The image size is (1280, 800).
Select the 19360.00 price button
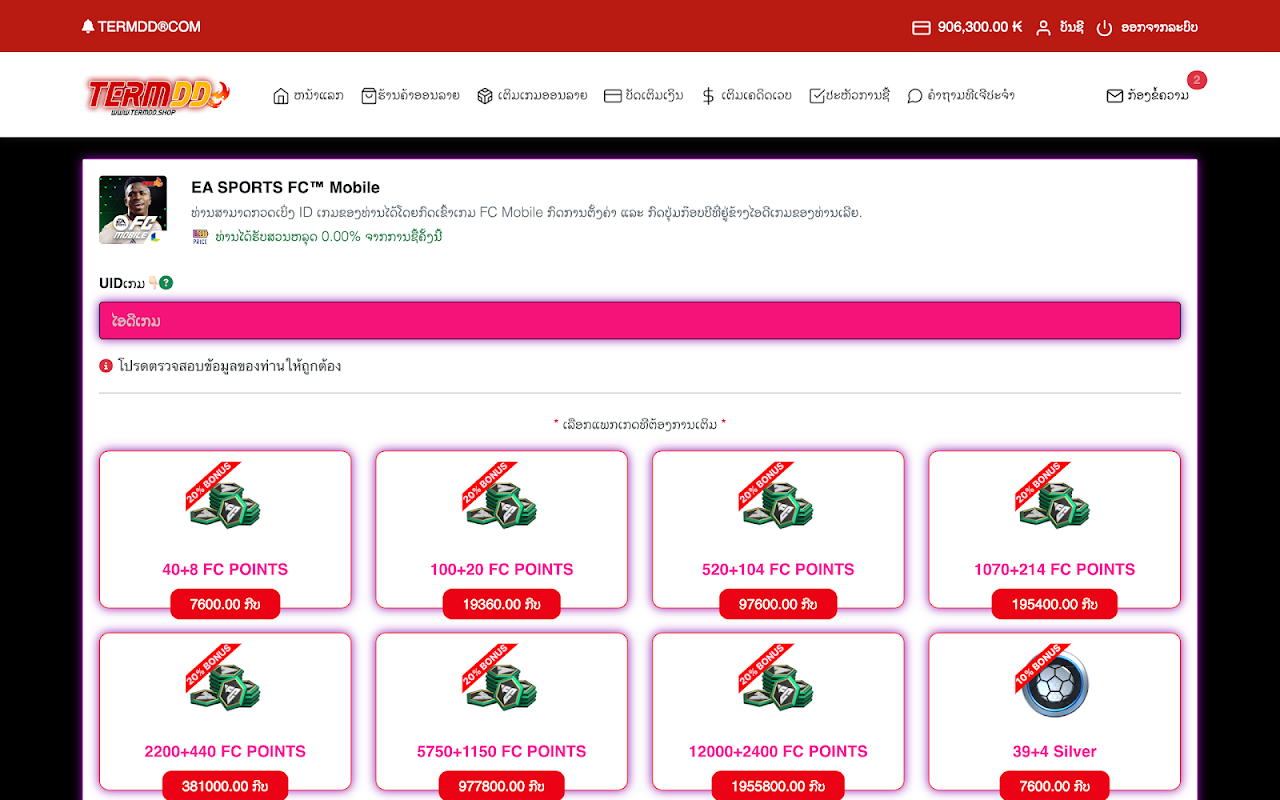click(x=501, y=604)
